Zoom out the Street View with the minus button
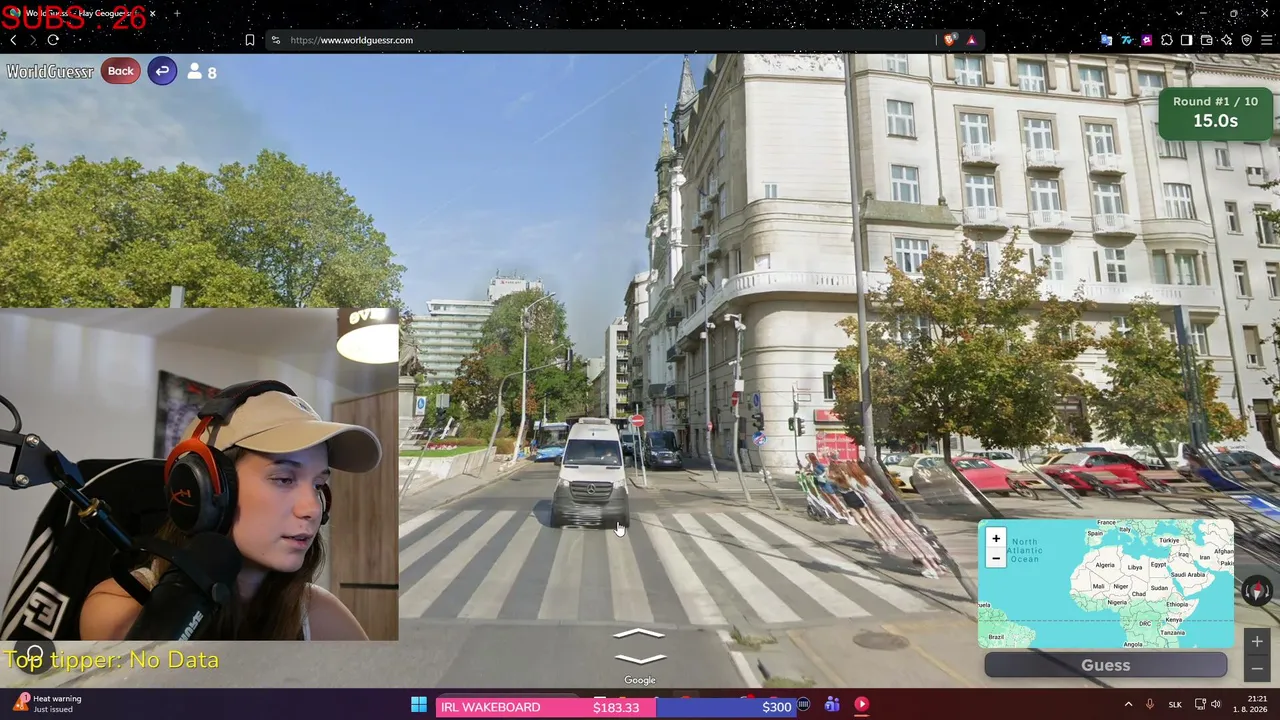This screenshot has width=1280, height=720. 1257,668
